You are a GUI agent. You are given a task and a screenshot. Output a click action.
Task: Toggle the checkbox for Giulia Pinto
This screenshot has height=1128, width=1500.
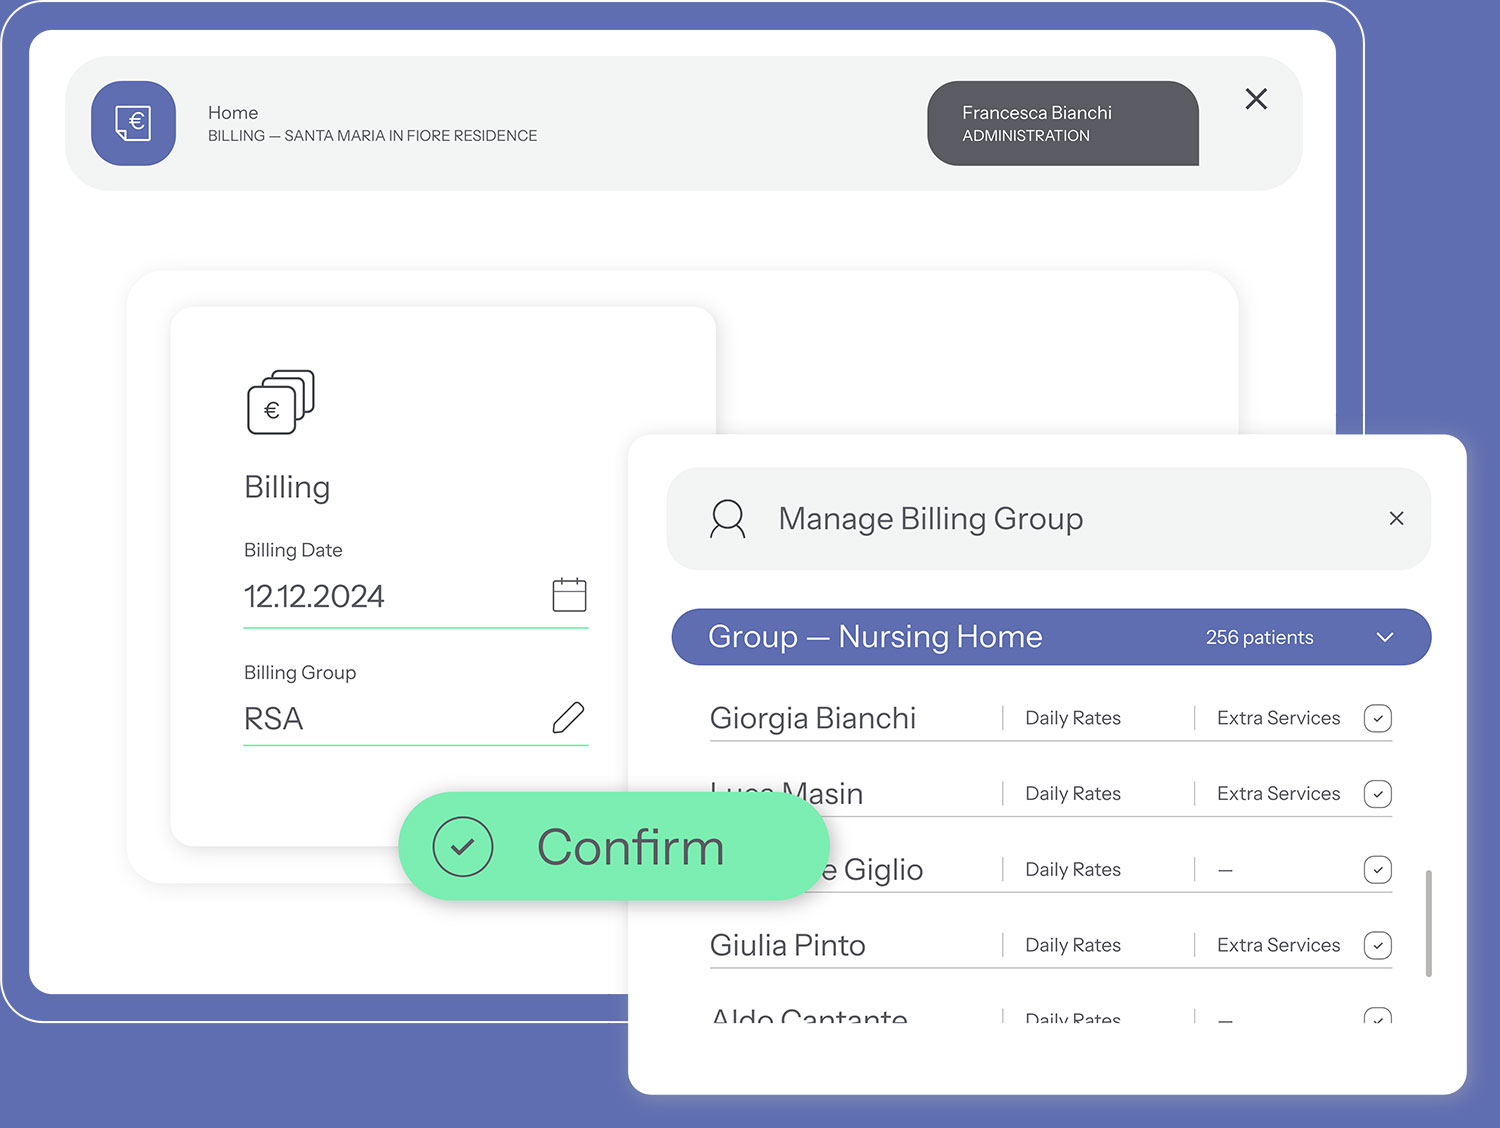click(x=1377, y=945)
